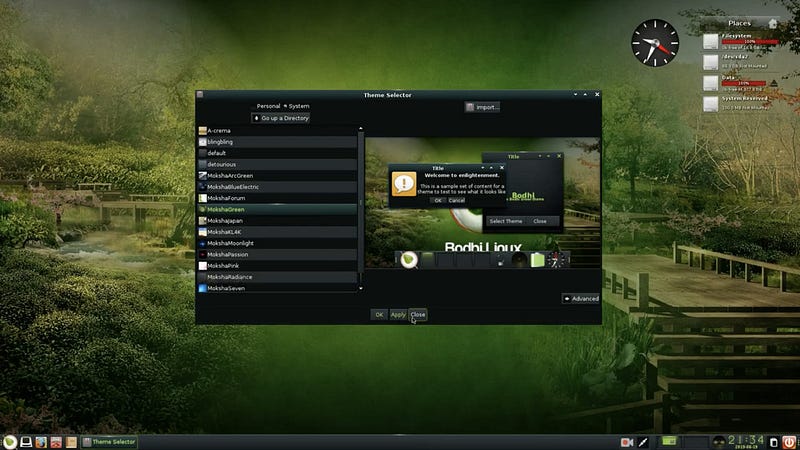Open the Bodhi leaf start menu
This screenshot has width=800, height=450.
click(x=10, y=442)
